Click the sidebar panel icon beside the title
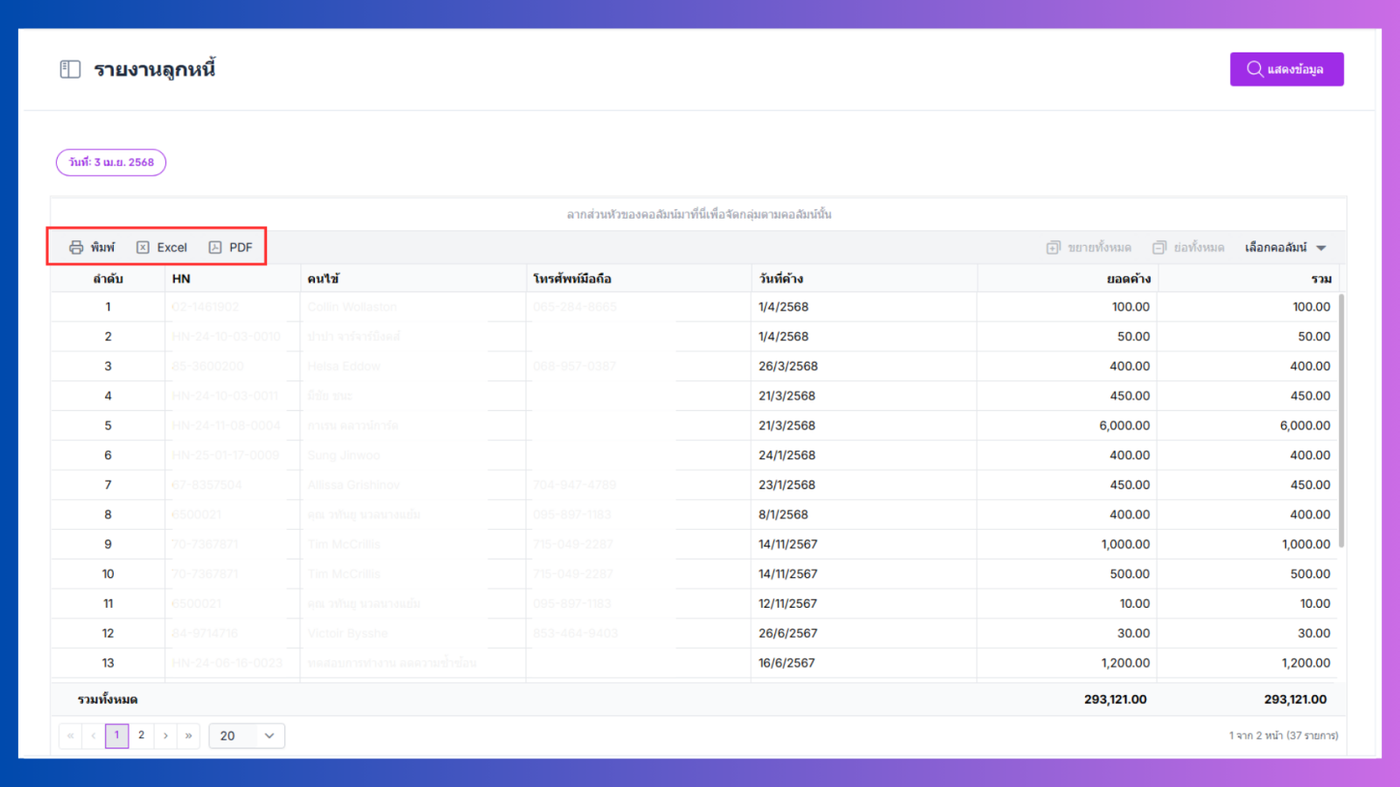The width and height of the screenshot is (1400, 787). [70, 69]
